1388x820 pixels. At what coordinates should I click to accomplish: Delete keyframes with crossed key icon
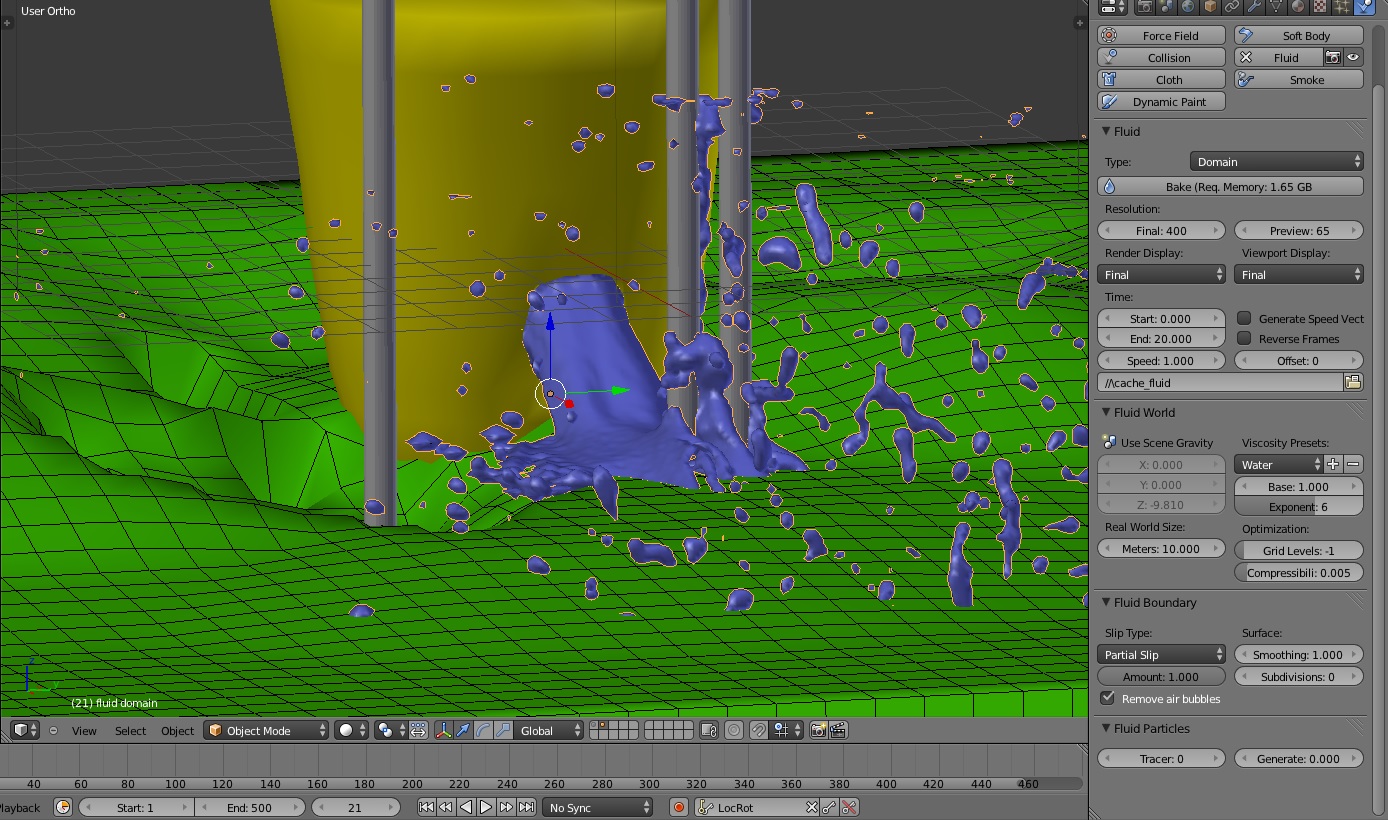click(x=849, y=807)
